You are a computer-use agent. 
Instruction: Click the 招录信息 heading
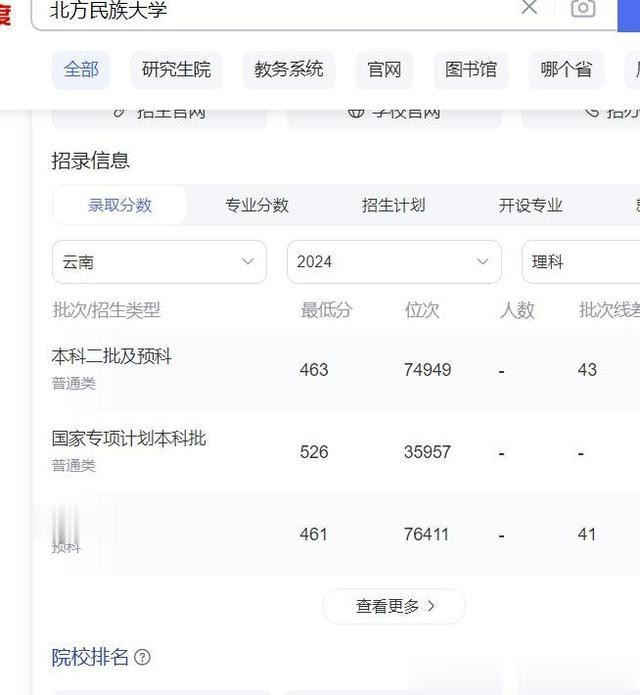[x=90, y=160]
